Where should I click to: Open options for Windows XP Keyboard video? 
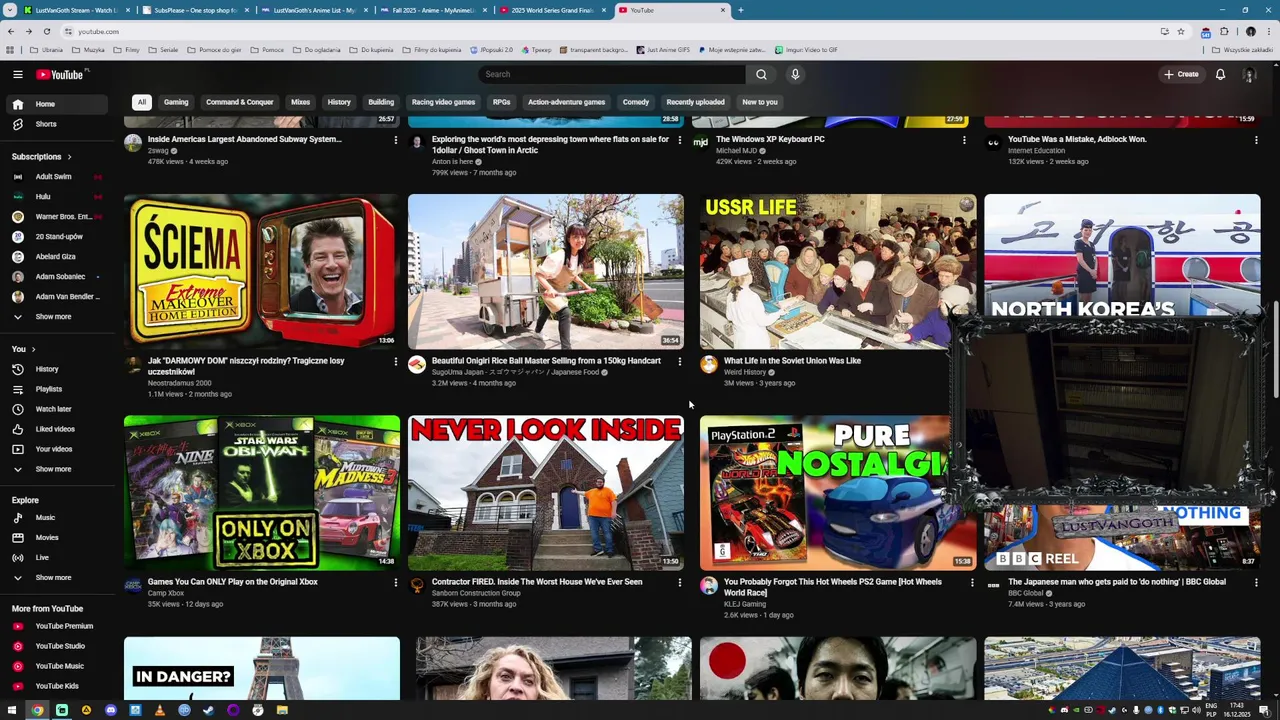click(x=964, y=141)
